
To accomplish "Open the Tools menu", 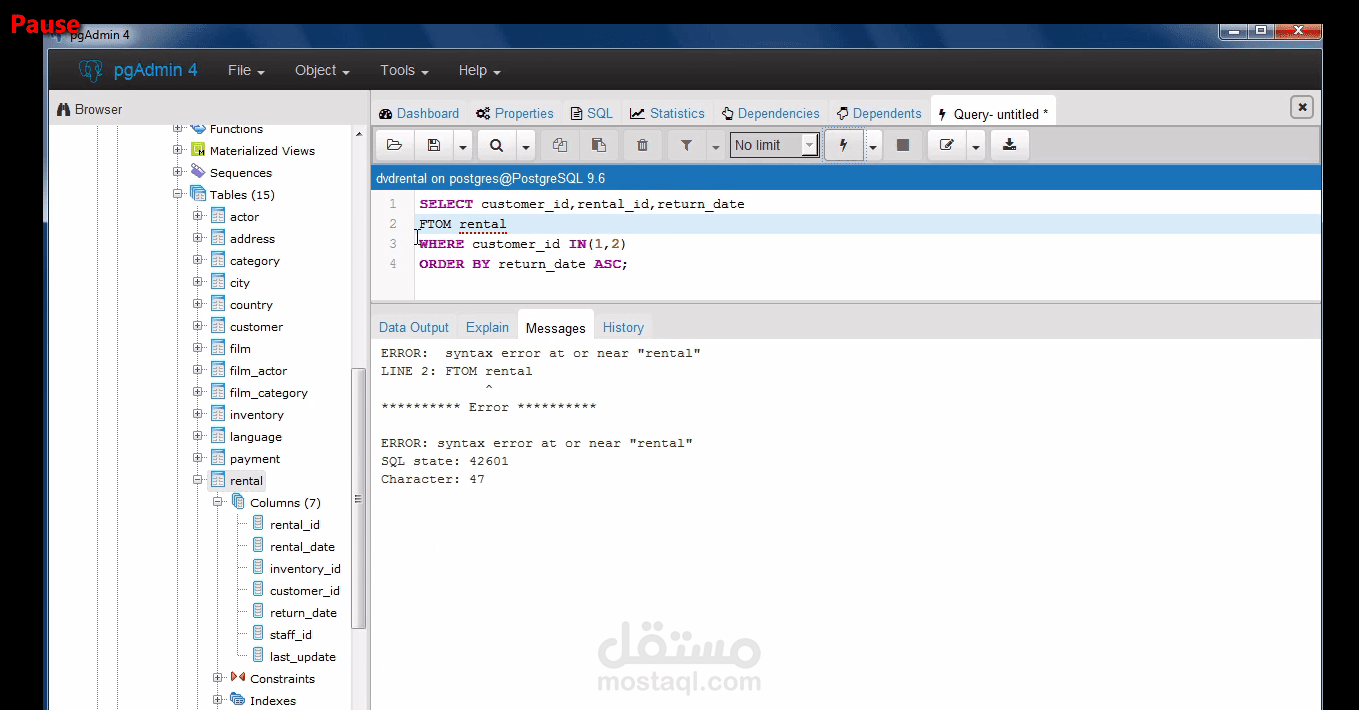I will pyautogui.click(x=398, y=70).
